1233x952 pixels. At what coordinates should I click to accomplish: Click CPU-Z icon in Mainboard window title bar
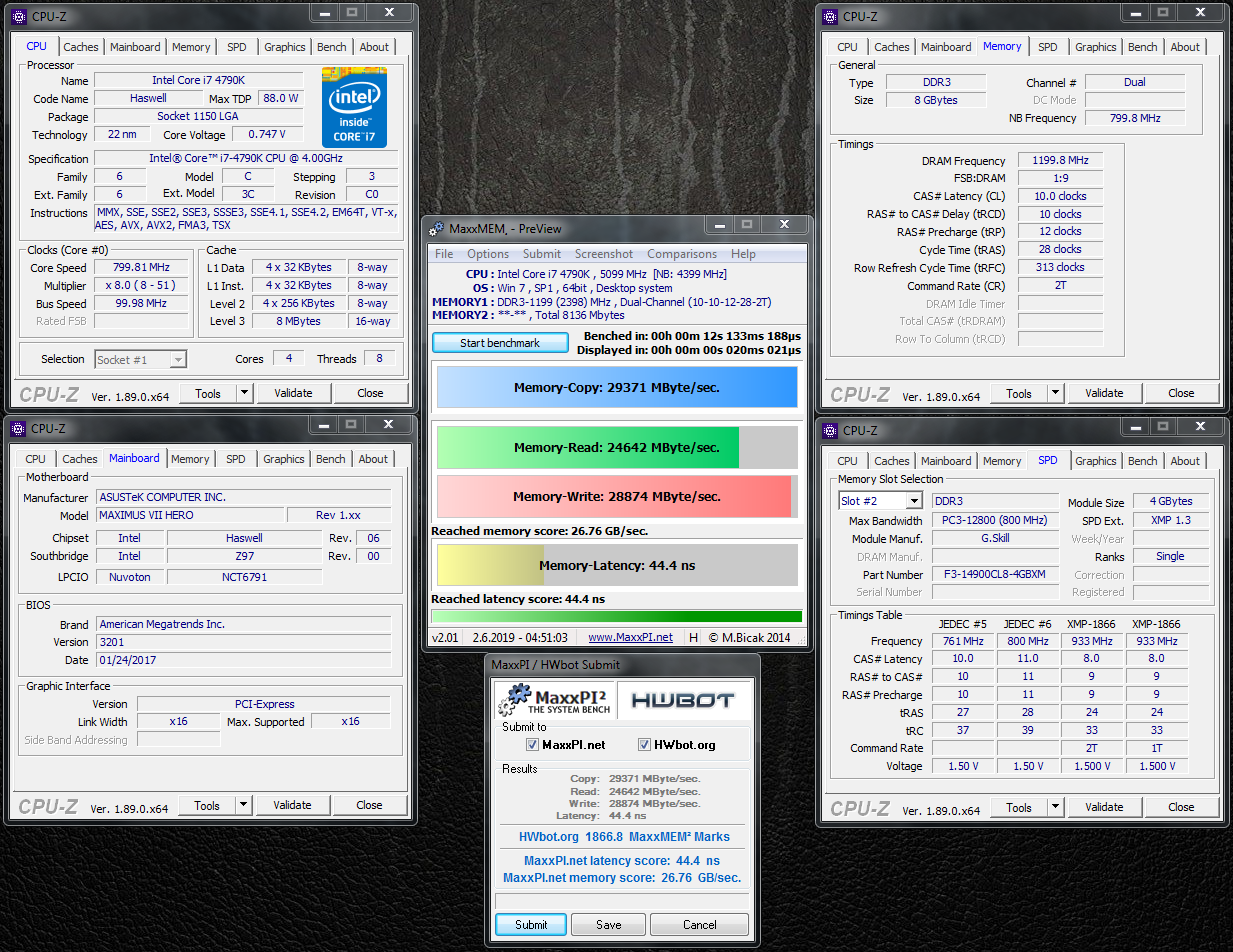19,428
